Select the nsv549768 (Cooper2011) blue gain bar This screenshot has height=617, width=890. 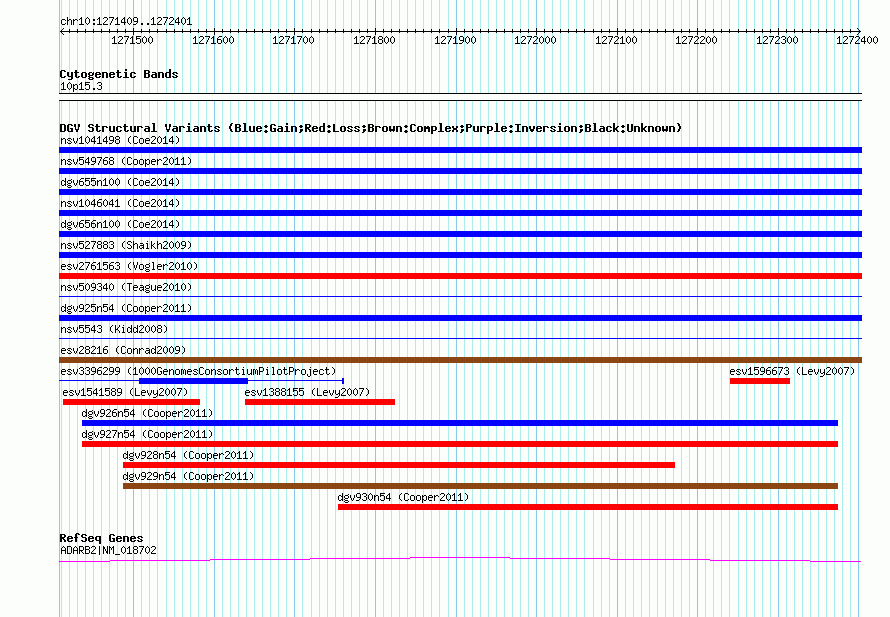460,171
